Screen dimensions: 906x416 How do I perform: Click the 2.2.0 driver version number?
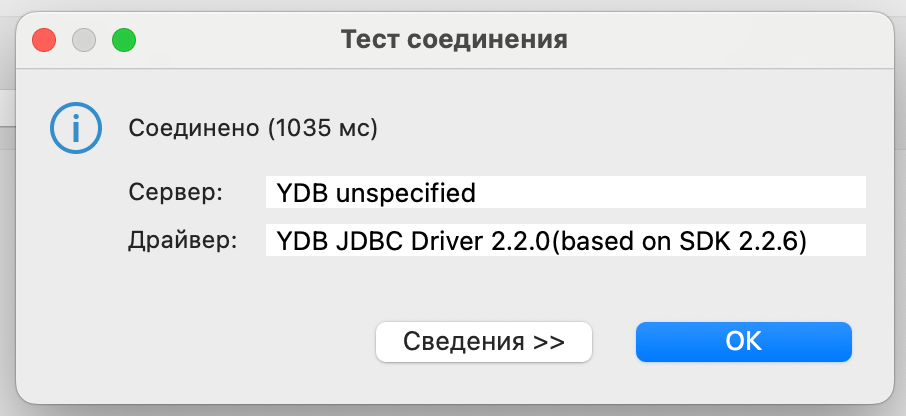pyautogui.click(x=520, y=240)
